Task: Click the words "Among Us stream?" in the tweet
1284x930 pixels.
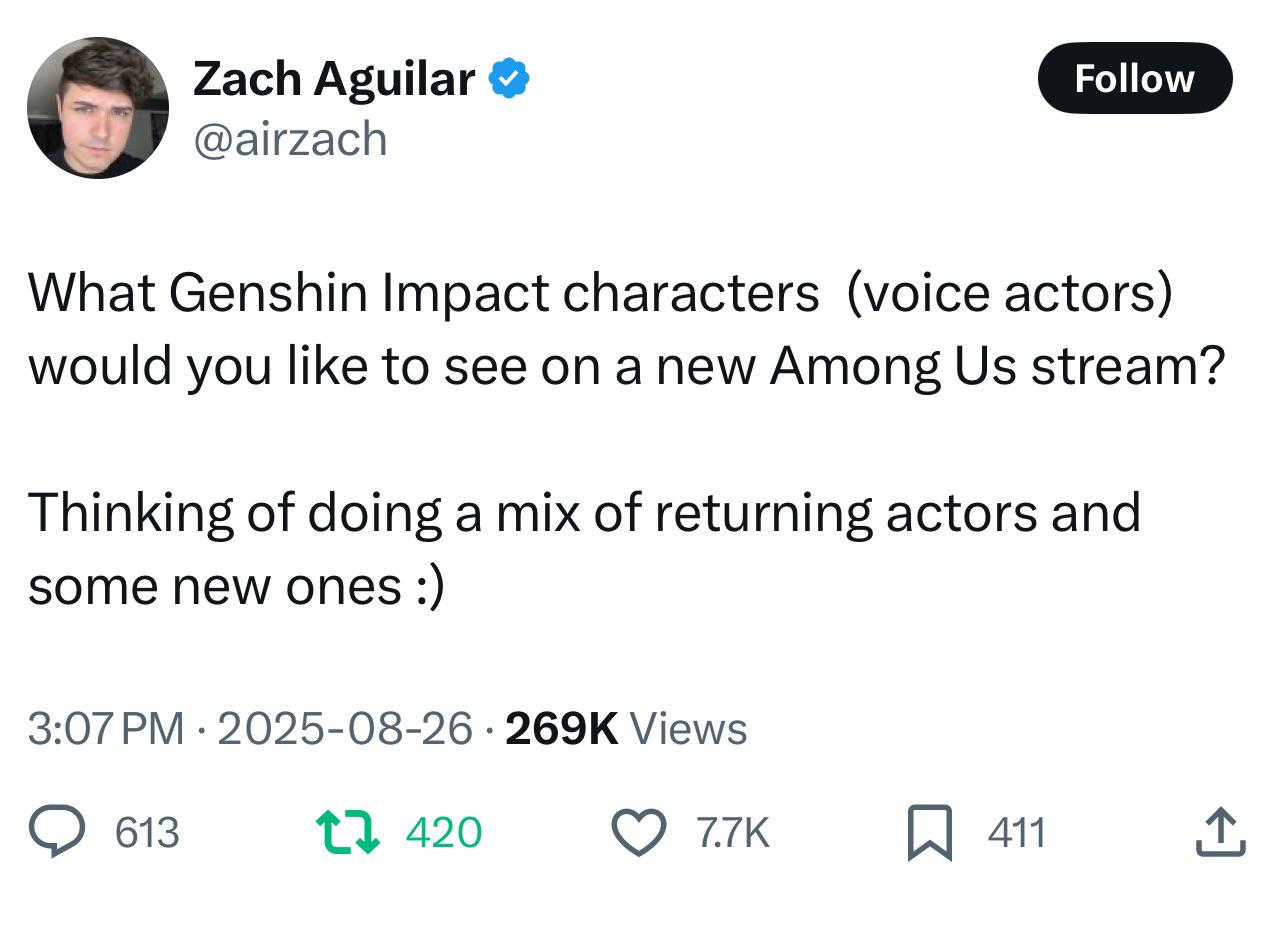Action: pyautogui.click(x=997, y=367)
